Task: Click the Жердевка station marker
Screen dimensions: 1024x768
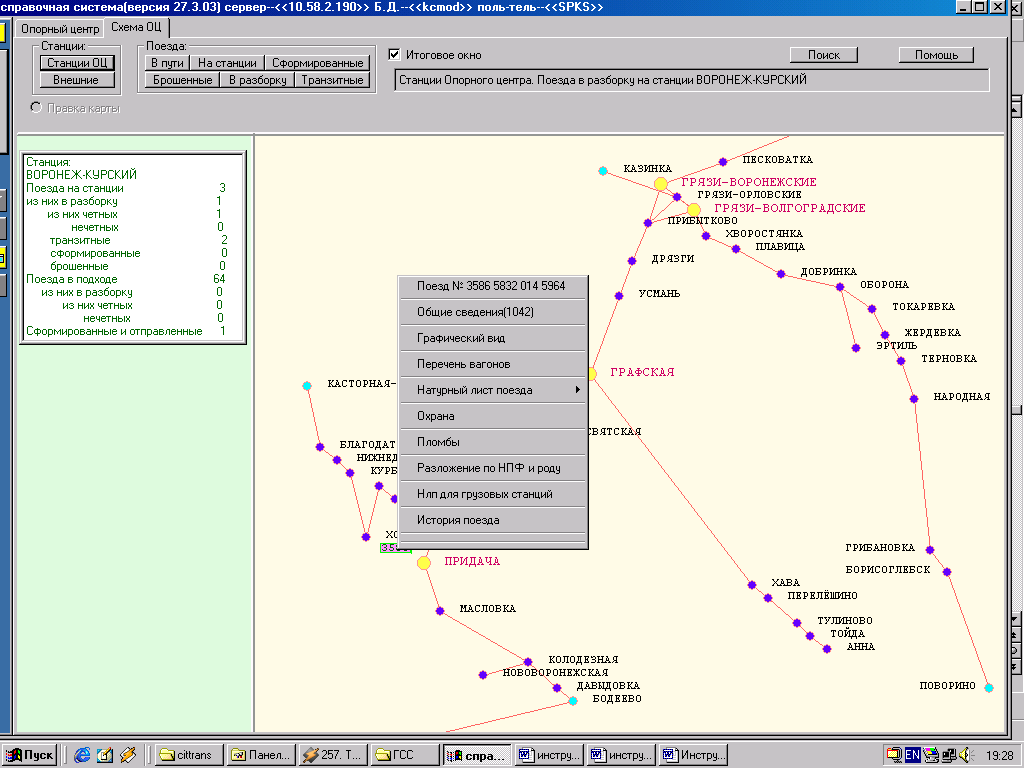Action: click(x=885, y=335)
